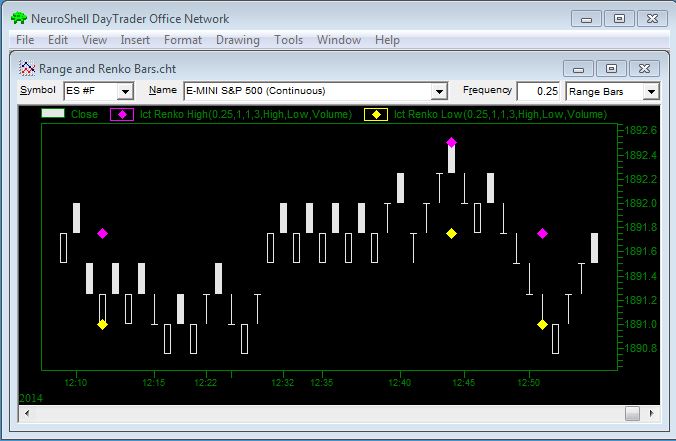Minimize the NeuroShell DayTrader main window
The width and height of the screenshot is (676, 441).
coord(586,19)
